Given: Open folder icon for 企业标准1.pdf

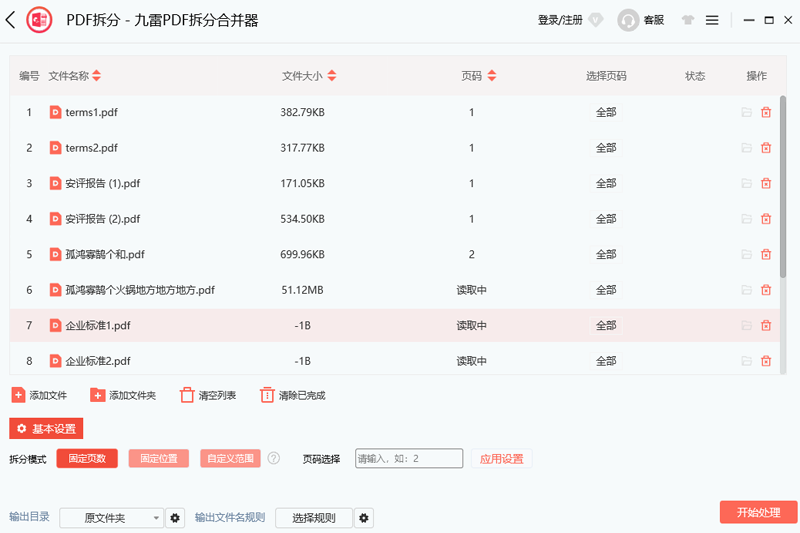Looking at the screenshot, I should click(x=746, y=325).
